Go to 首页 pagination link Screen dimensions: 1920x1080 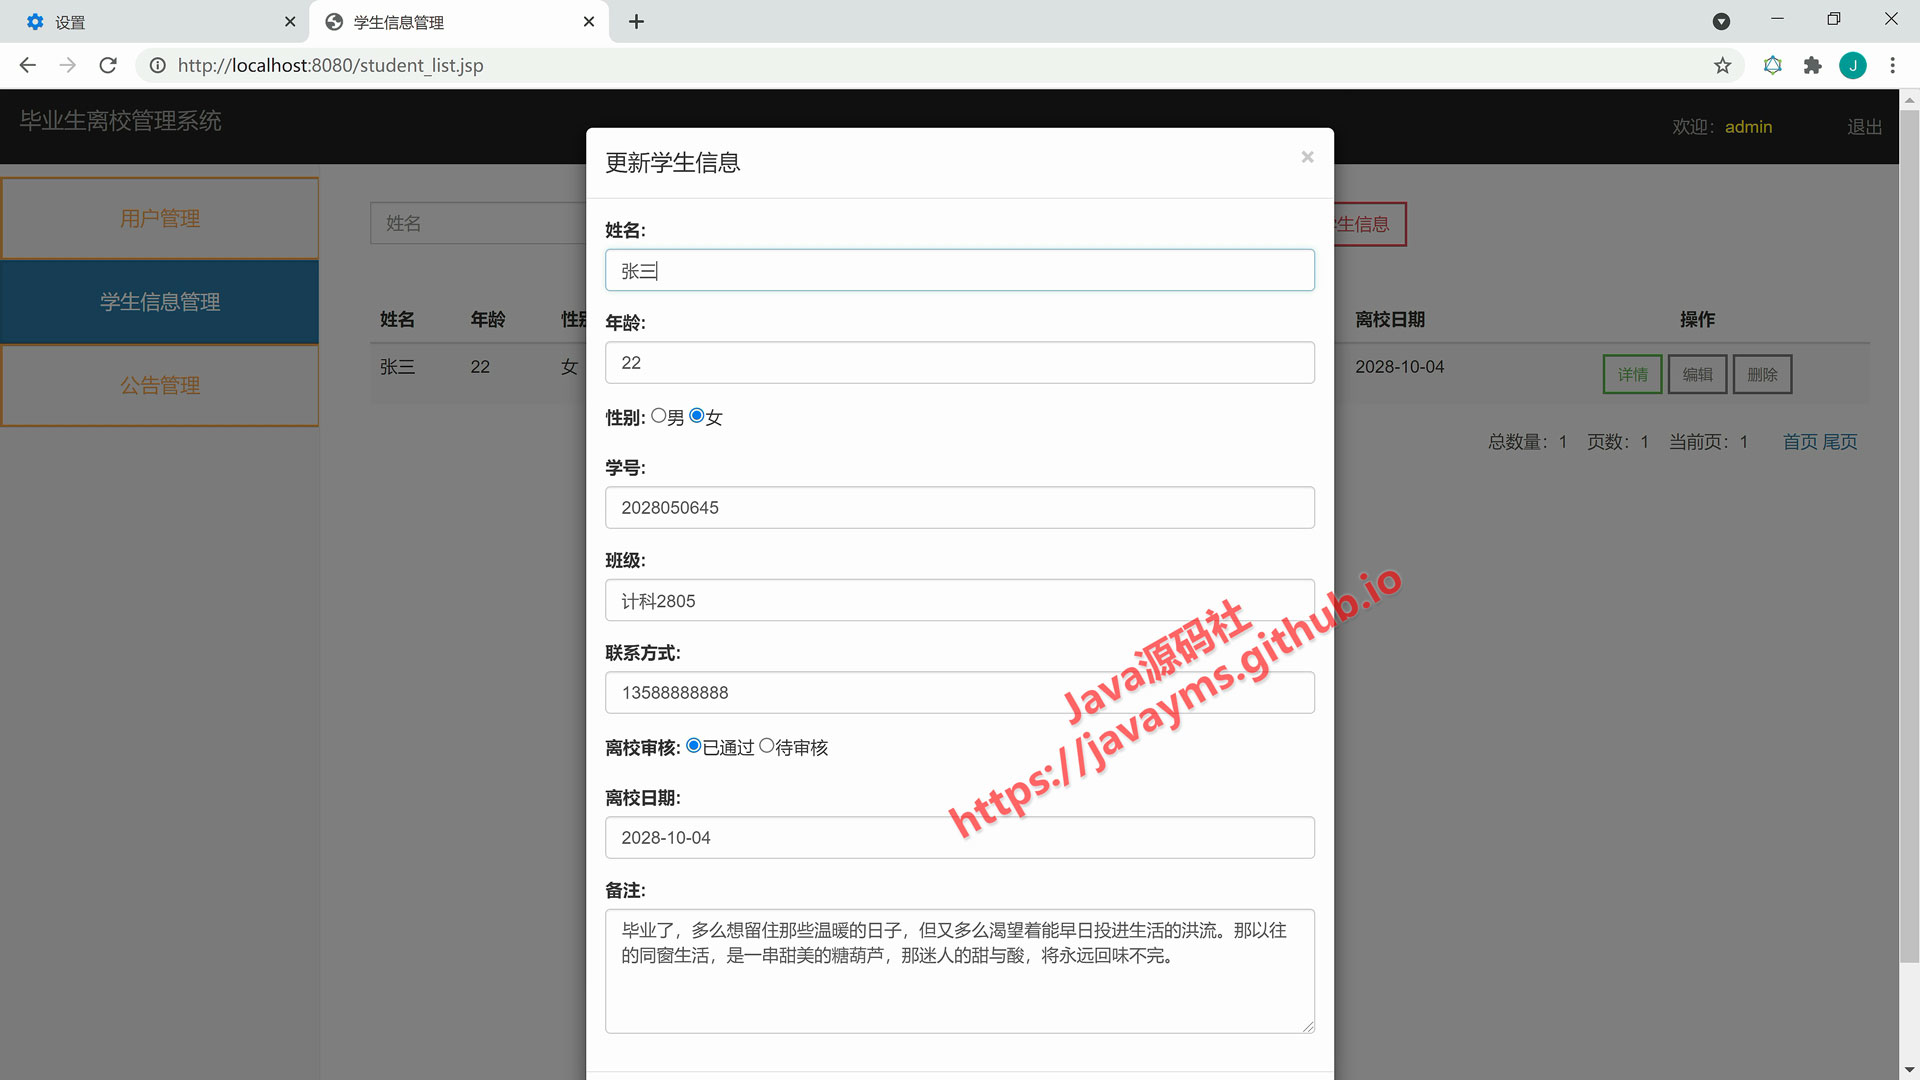tap(1800, 442)
